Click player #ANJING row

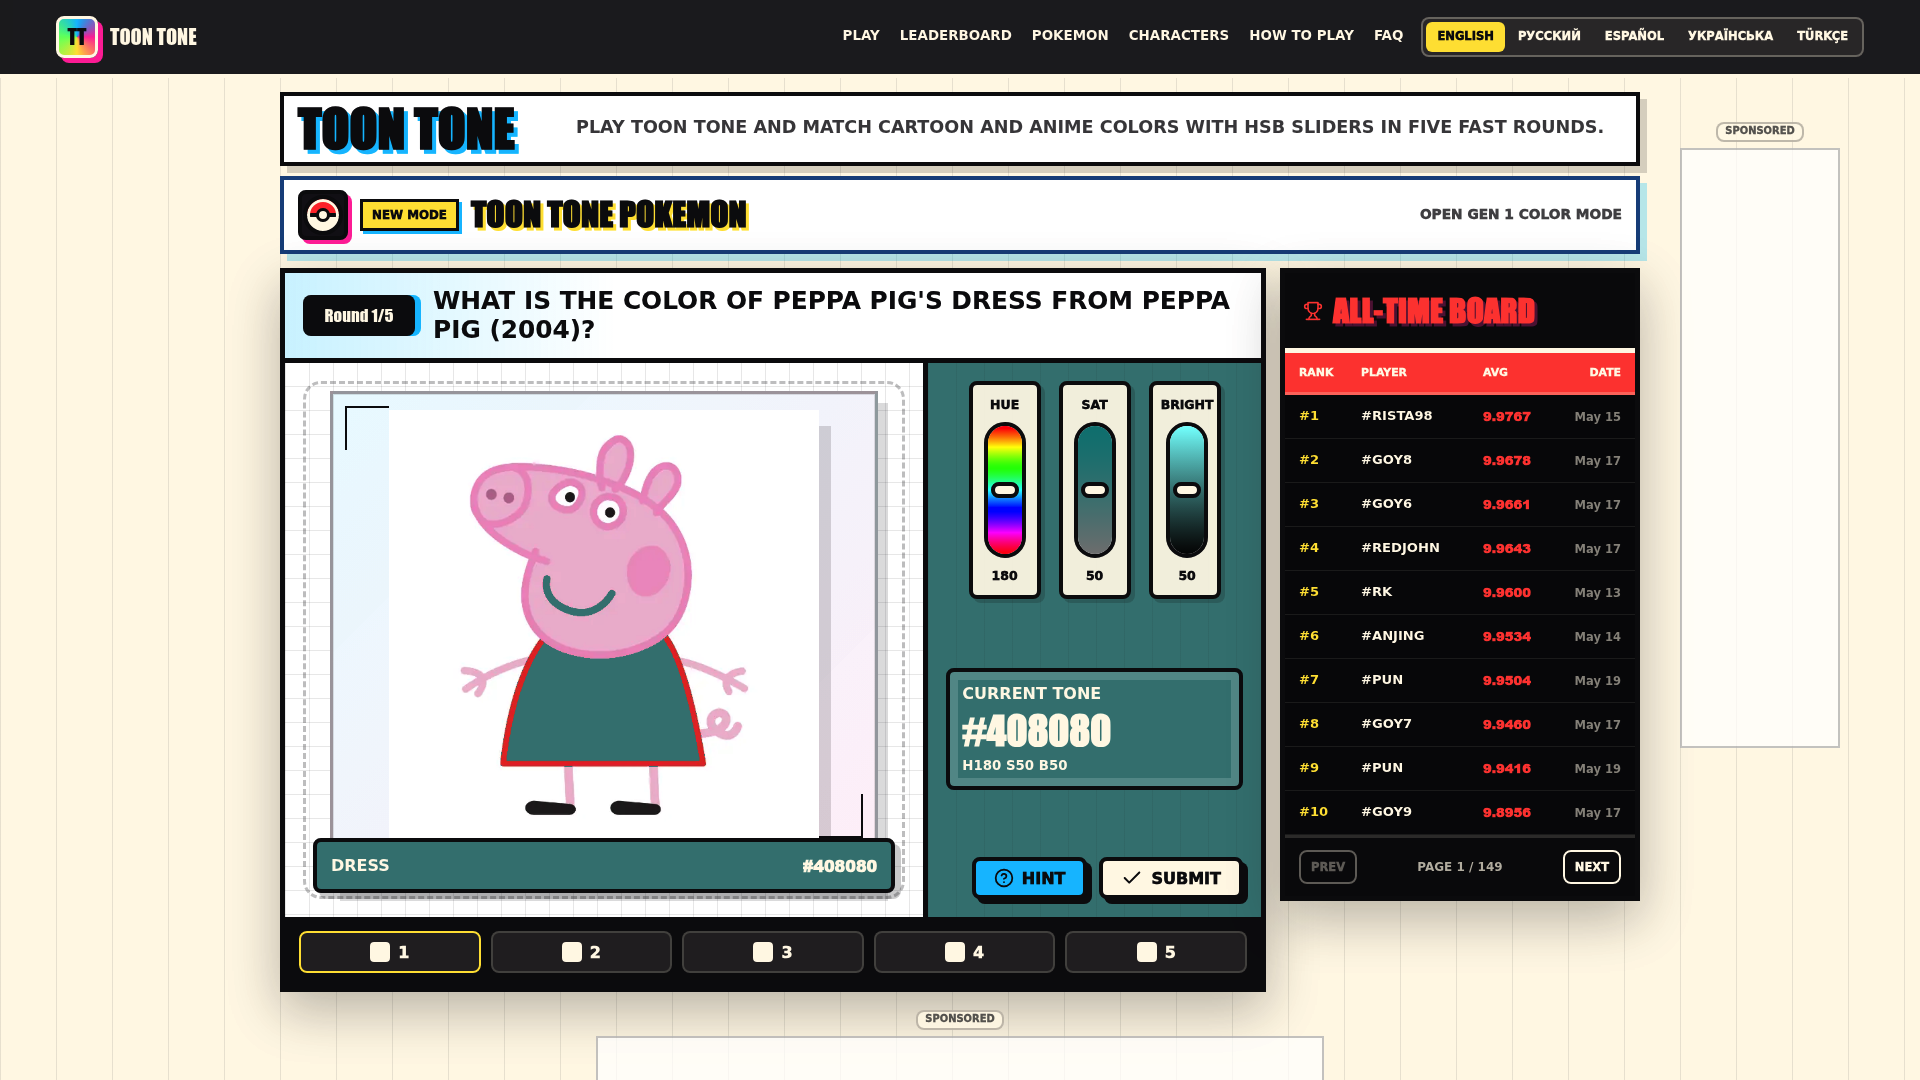(1460, 636)
